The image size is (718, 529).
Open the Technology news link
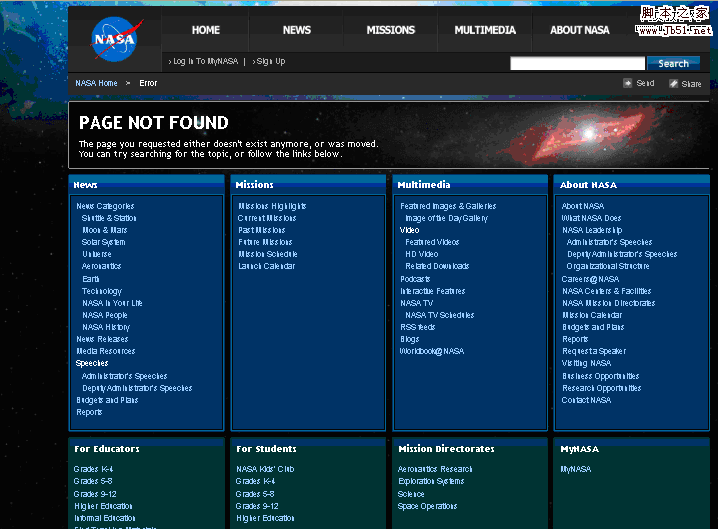click(102, 291)
